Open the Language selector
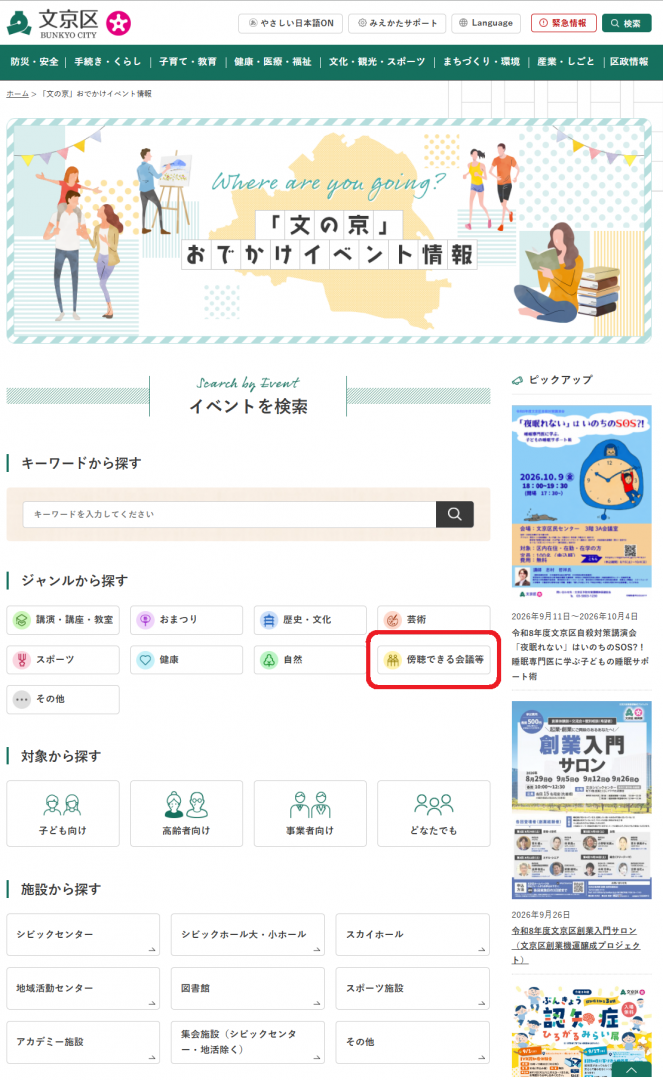The image size is (663, 1080). (x=486, y=23)
